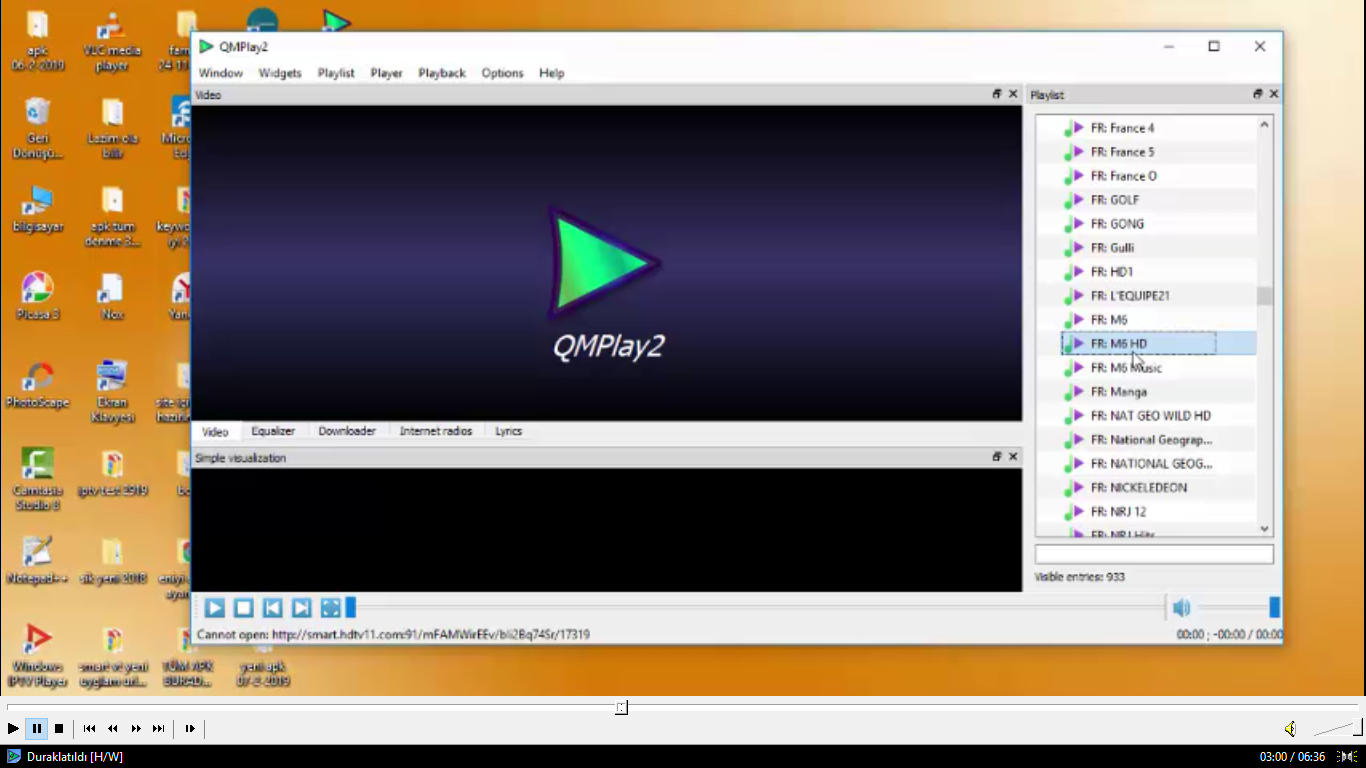The height and width of the screenshot is (768, 1366).
Task: Select the Video tab
Action: coord(215,432)
